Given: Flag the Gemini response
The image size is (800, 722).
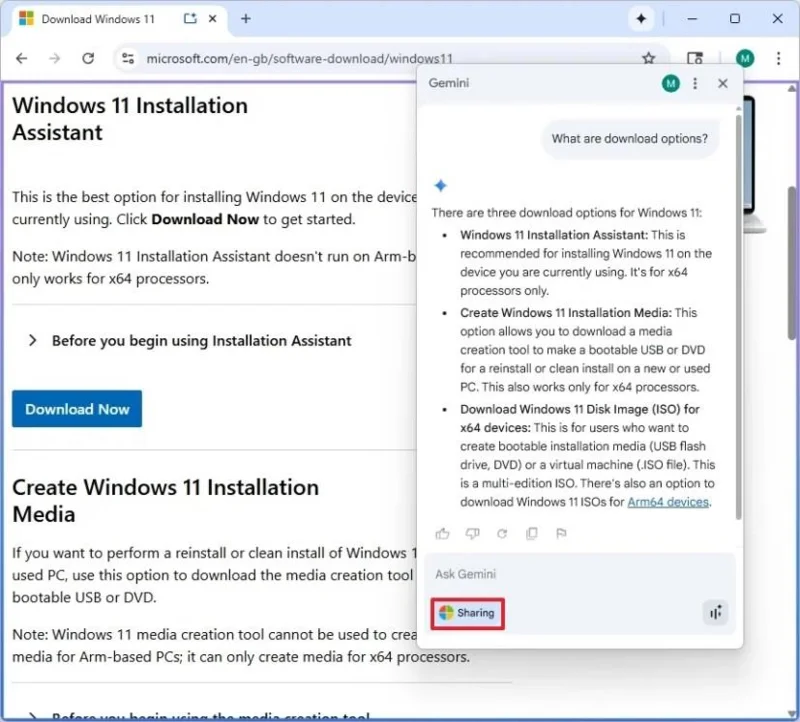Looking at the screenshot, I should [x=561, y=533].
